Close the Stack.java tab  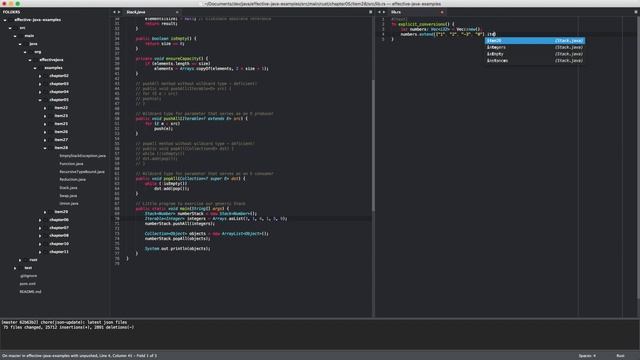(x=177, y=12)
